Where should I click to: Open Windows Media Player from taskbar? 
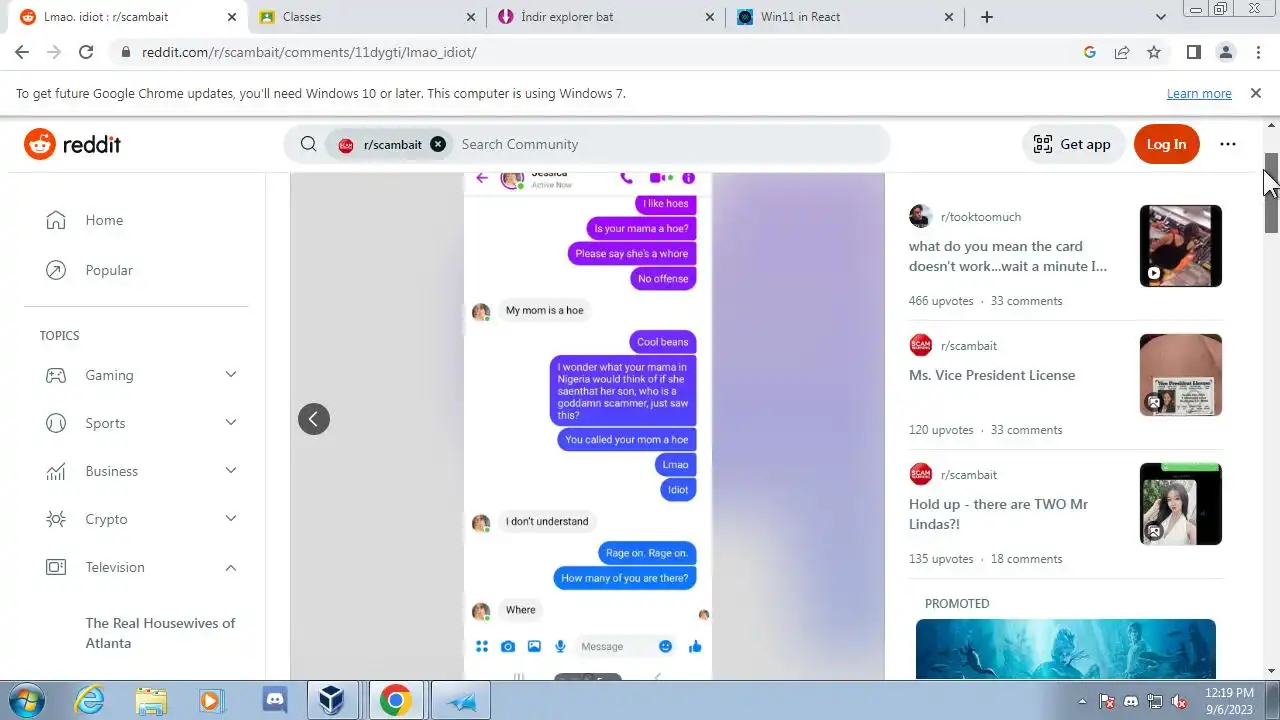pyautogui.click(x=212, y=700)
